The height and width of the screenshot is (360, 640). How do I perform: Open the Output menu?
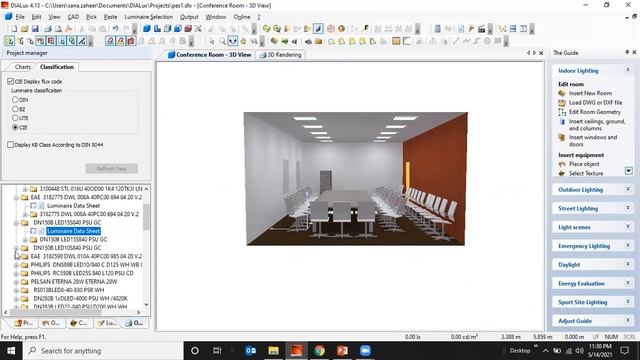coord(189,17)
